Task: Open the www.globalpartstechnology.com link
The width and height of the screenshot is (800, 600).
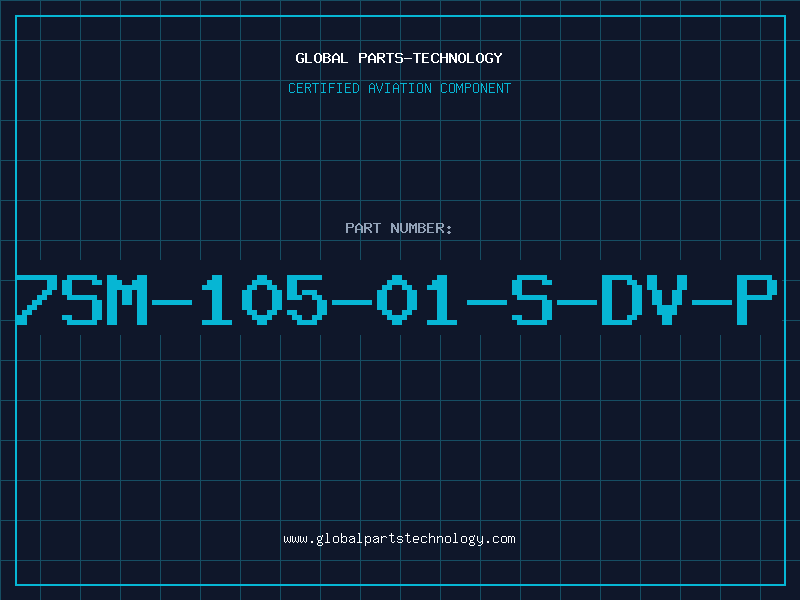Action: 399,539
